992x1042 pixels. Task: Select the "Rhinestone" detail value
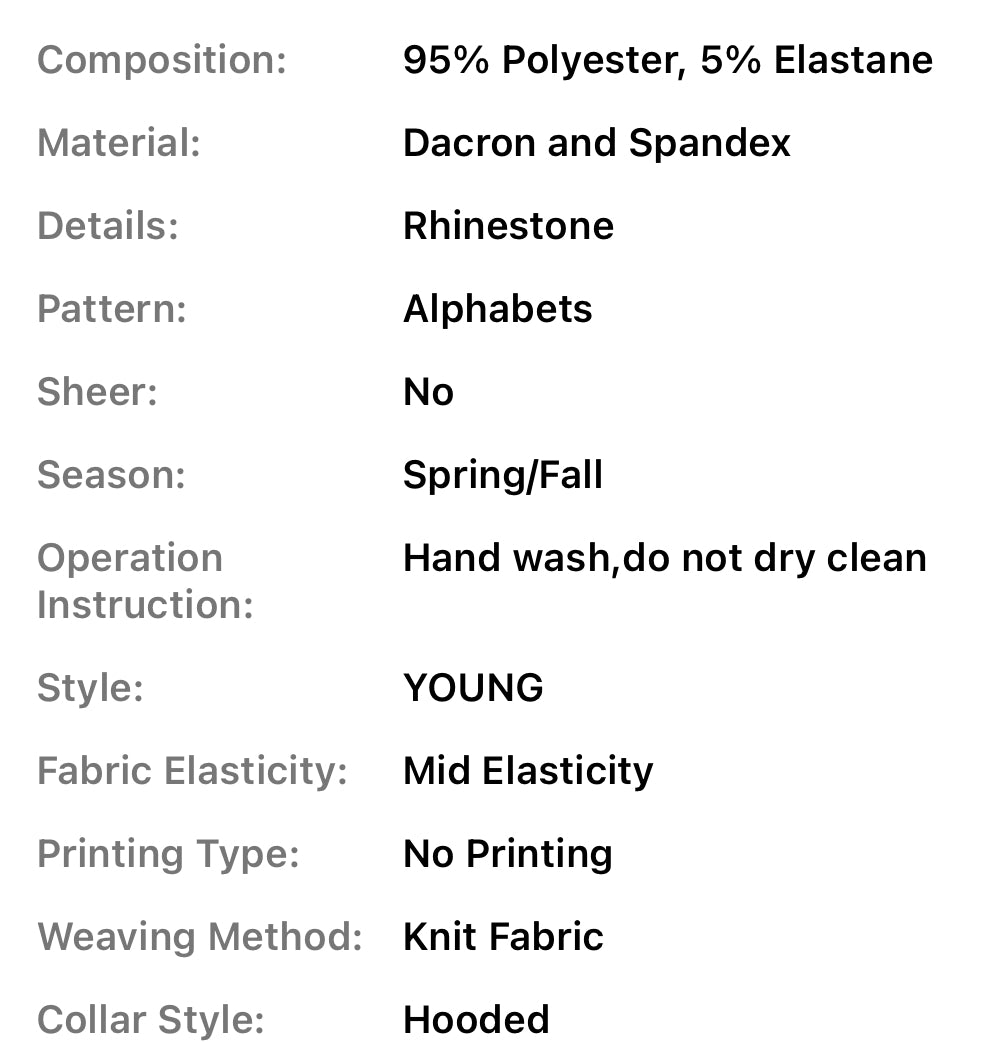point(508,226)
